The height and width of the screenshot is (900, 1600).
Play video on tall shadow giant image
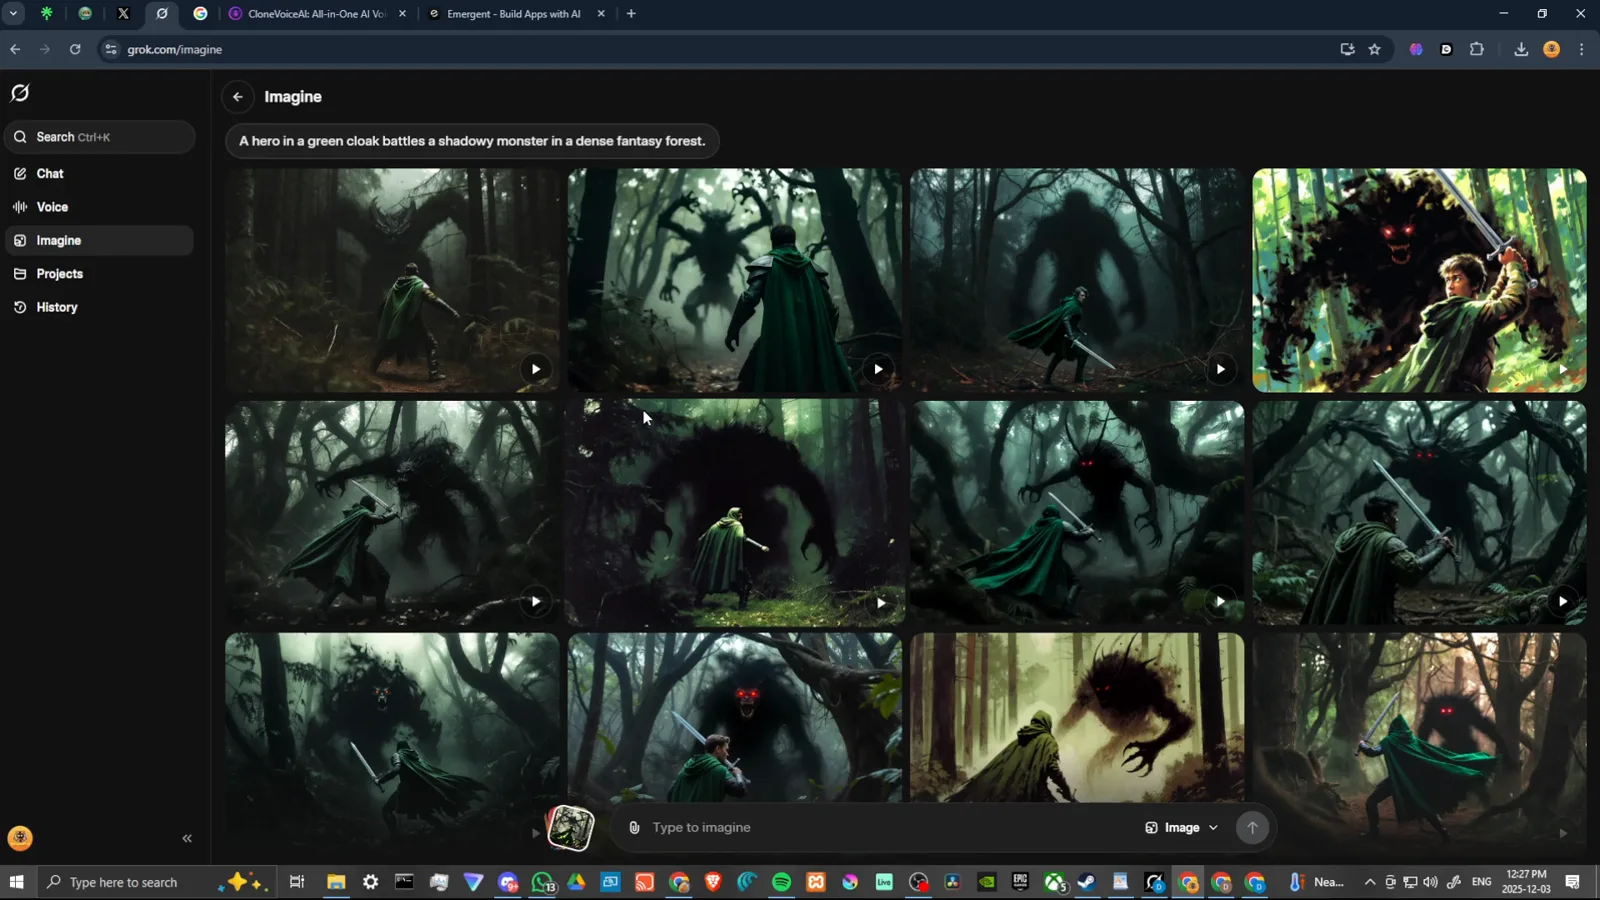(x=1220, y=369)
